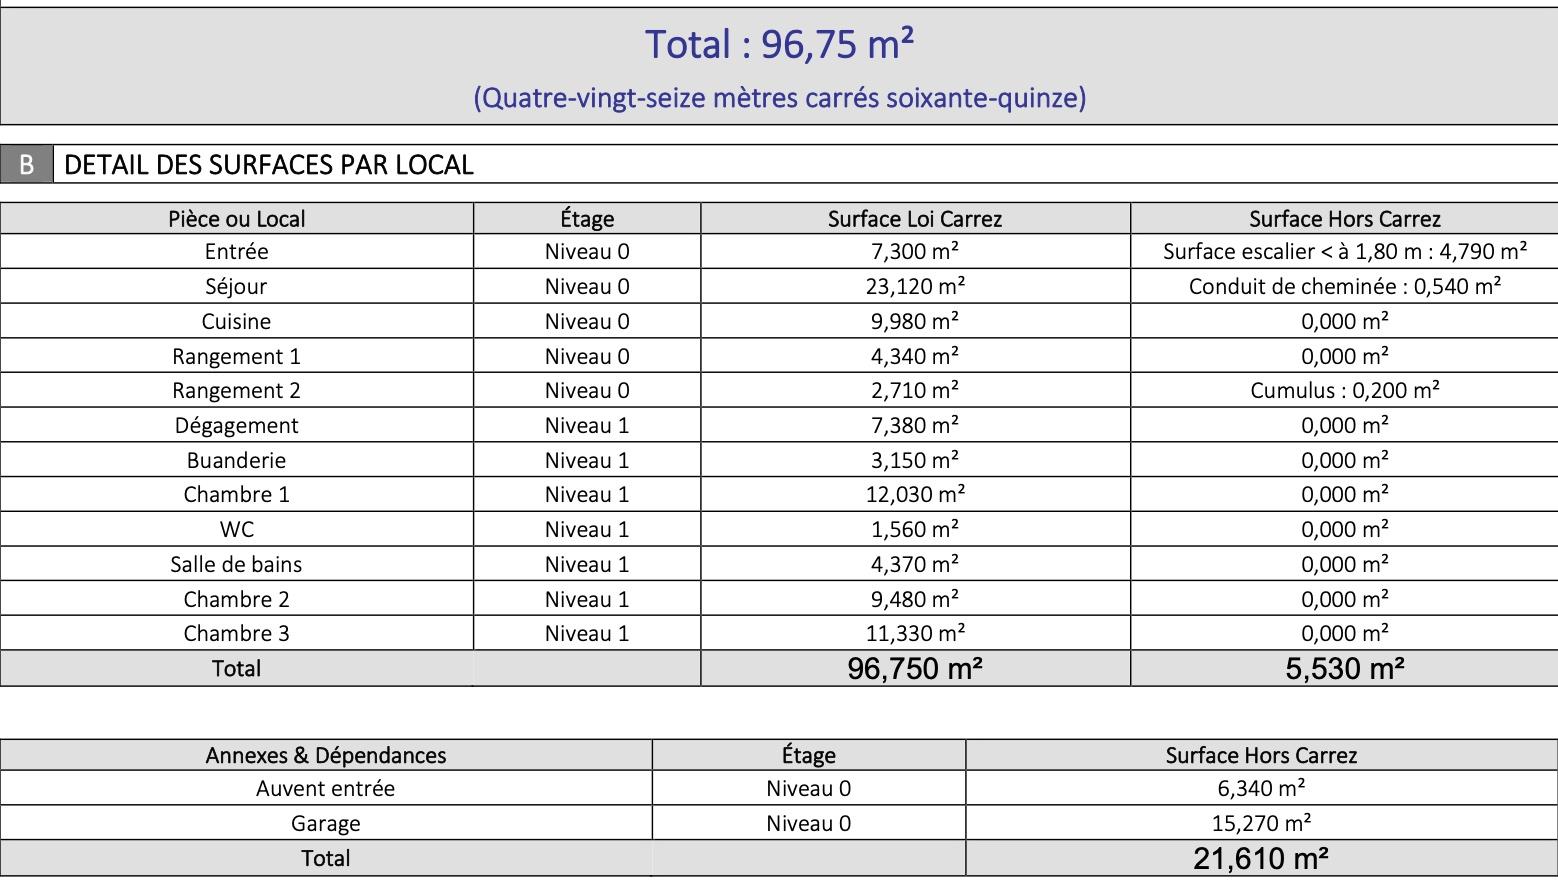Select the '1,560 m²' WC surface
1558x882 pixels.
[x=915, y=530]
